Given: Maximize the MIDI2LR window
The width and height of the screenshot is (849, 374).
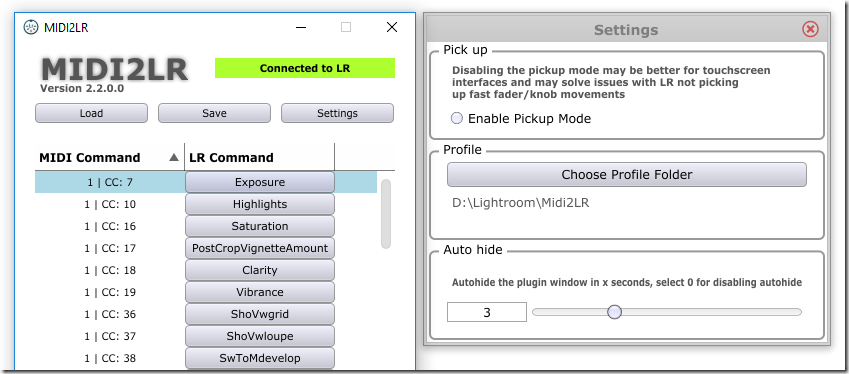Looking at the screenshot, I should [346, 27].
